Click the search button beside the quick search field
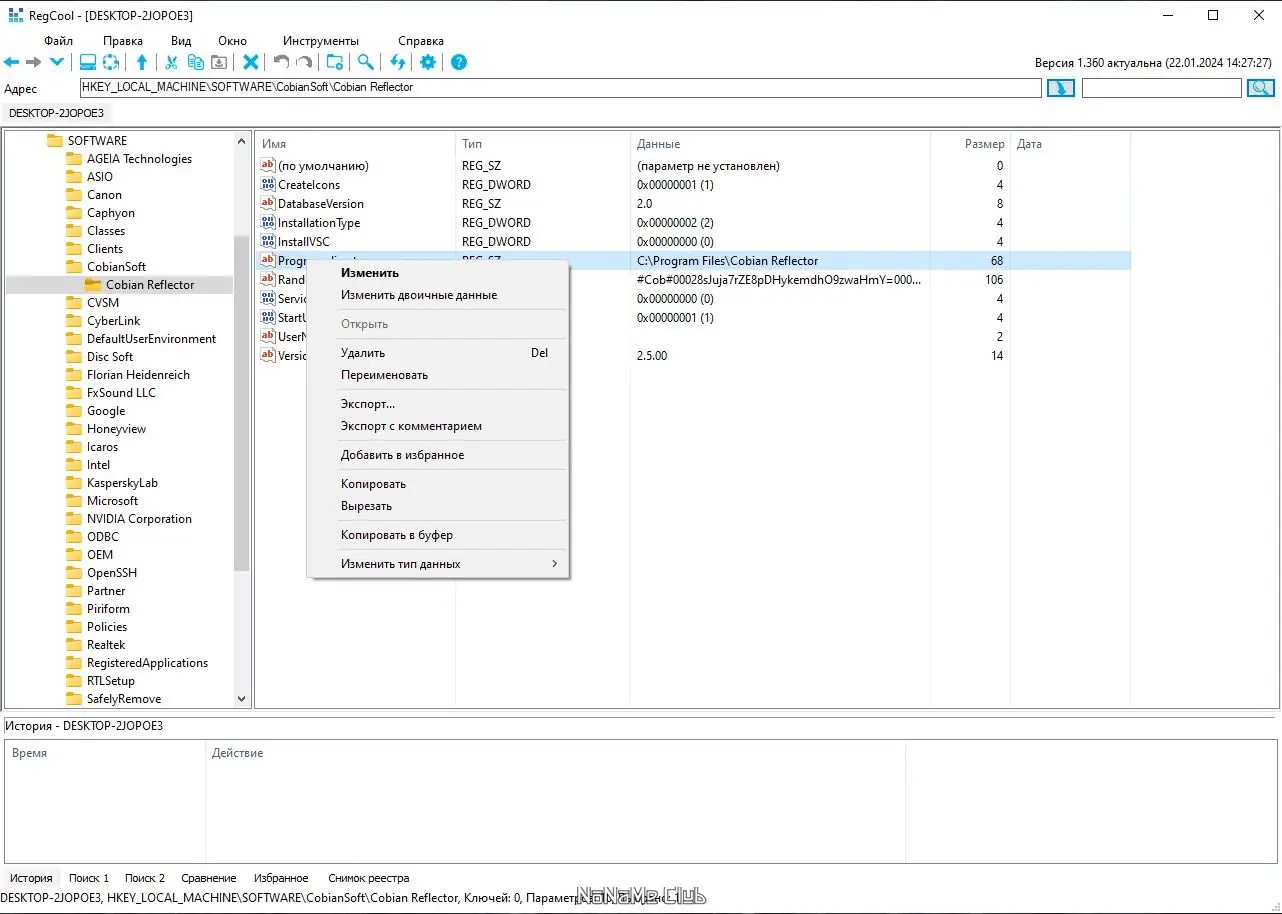The height and width of the screenshot is (914, 1282). tap(1261, 88)
